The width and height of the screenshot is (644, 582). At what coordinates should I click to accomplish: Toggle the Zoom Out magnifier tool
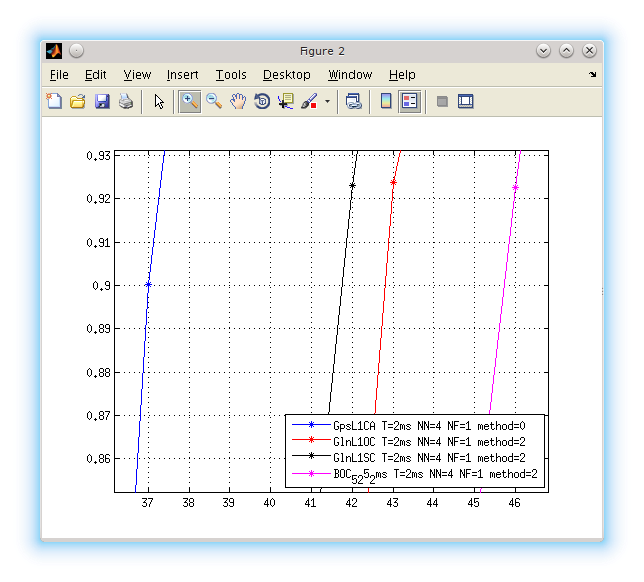click(214, 101)
